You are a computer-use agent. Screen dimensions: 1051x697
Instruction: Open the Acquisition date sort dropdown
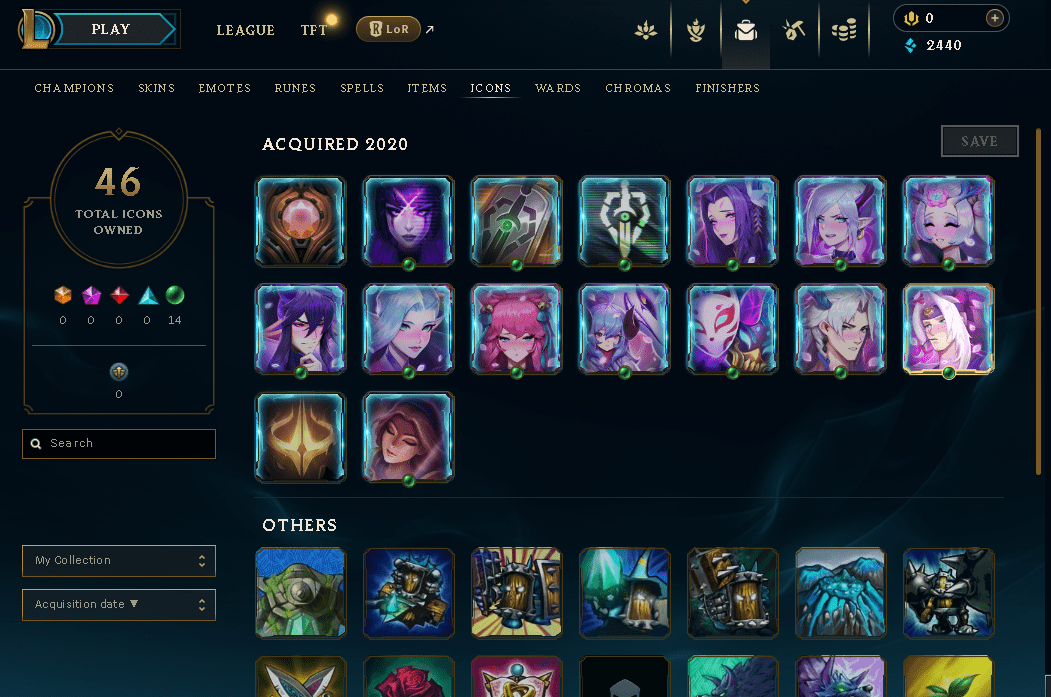coord(119,605)
